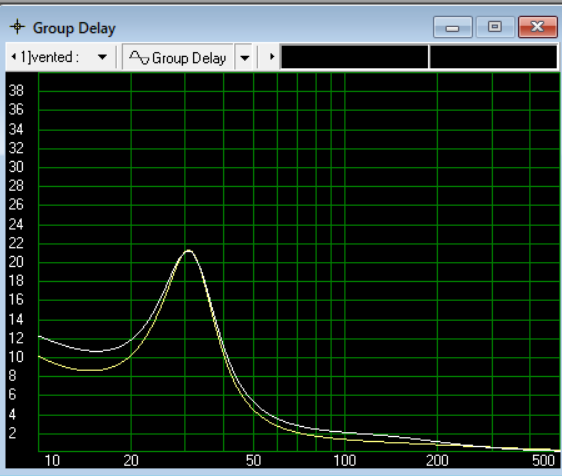562x476 pixels.
Task: Expand the dropdown arrow next to Group Delay
Action: tap(245, 57)
